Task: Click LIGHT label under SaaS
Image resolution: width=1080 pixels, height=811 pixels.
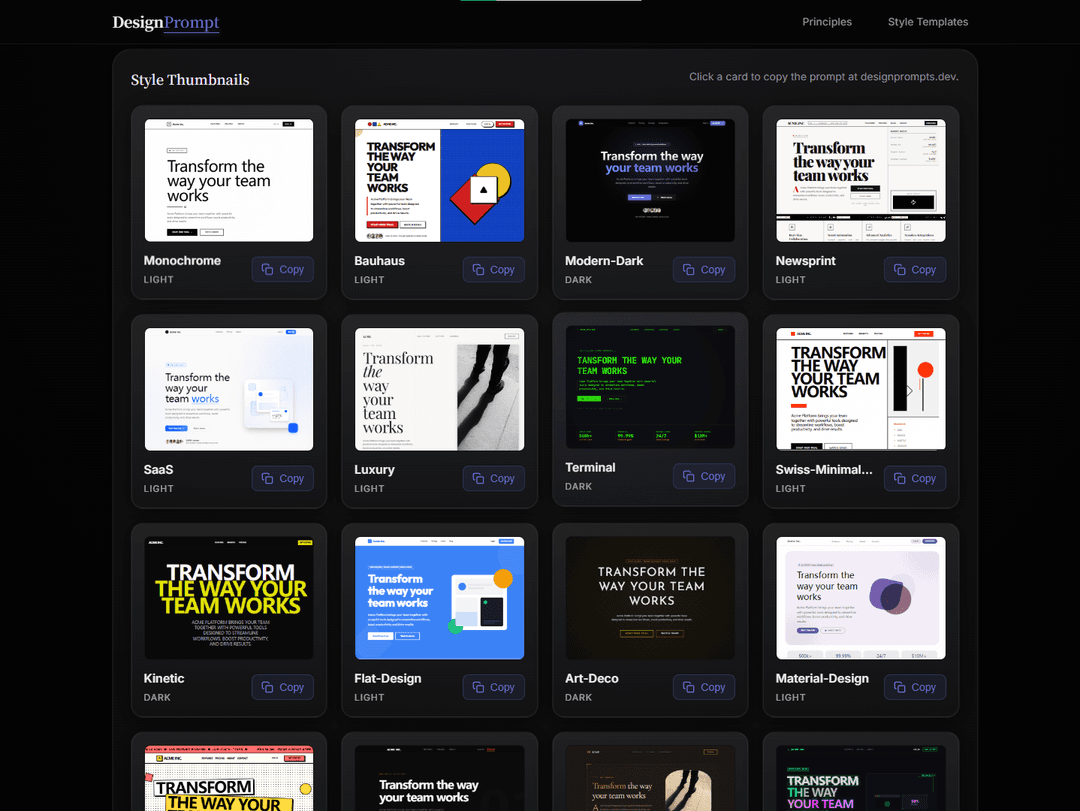Action: tap(158, 489)
